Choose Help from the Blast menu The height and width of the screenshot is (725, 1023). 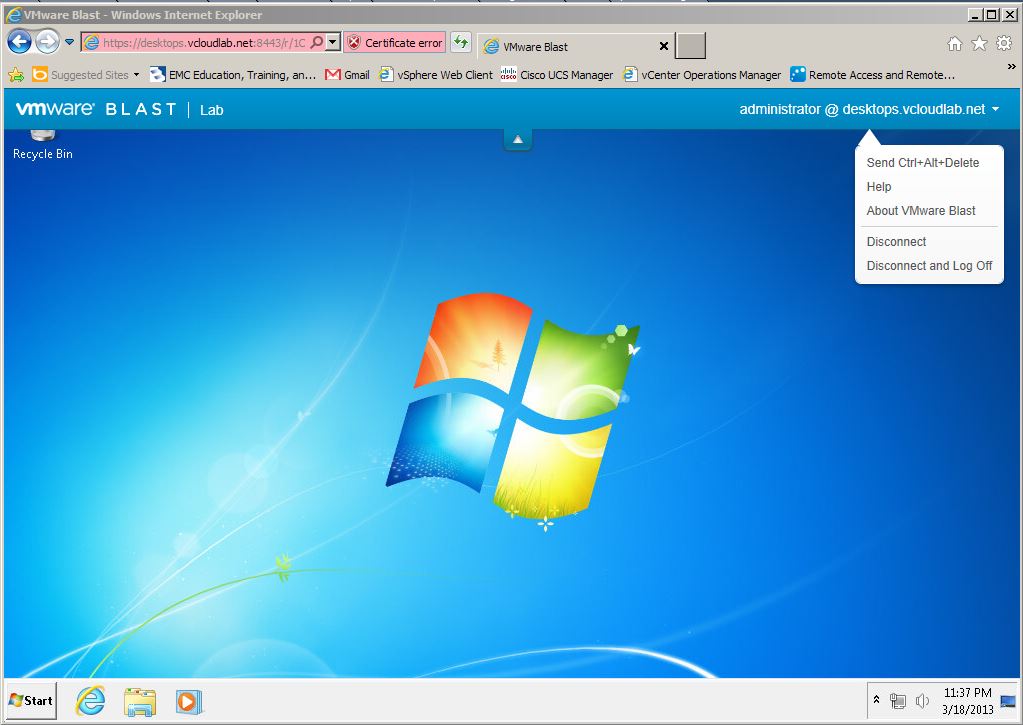(879, 187)
